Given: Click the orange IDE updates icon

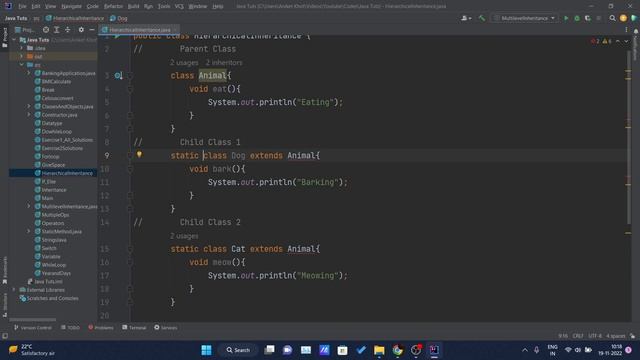Looking at the screenshot, I should tap(623, 18).
